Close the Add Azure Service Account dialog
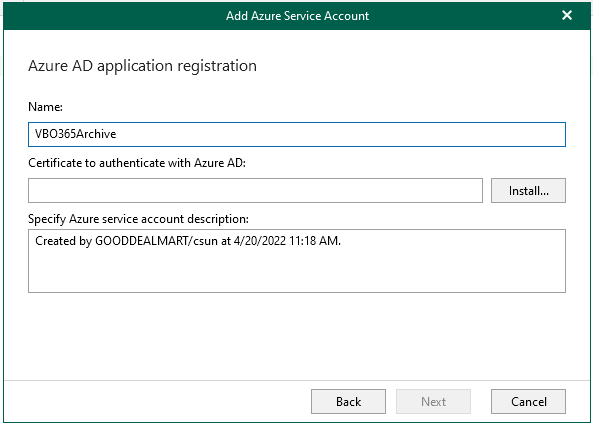The image size is (593, 425). click(x=567, y=15)
